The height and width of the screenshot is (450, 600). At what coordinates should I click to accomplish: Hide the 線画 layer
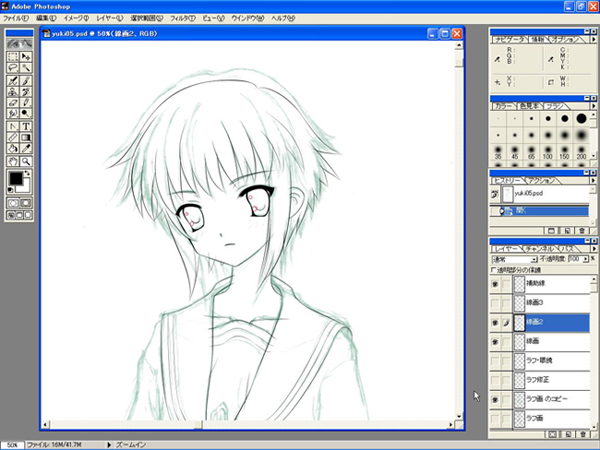coord(495,342)
